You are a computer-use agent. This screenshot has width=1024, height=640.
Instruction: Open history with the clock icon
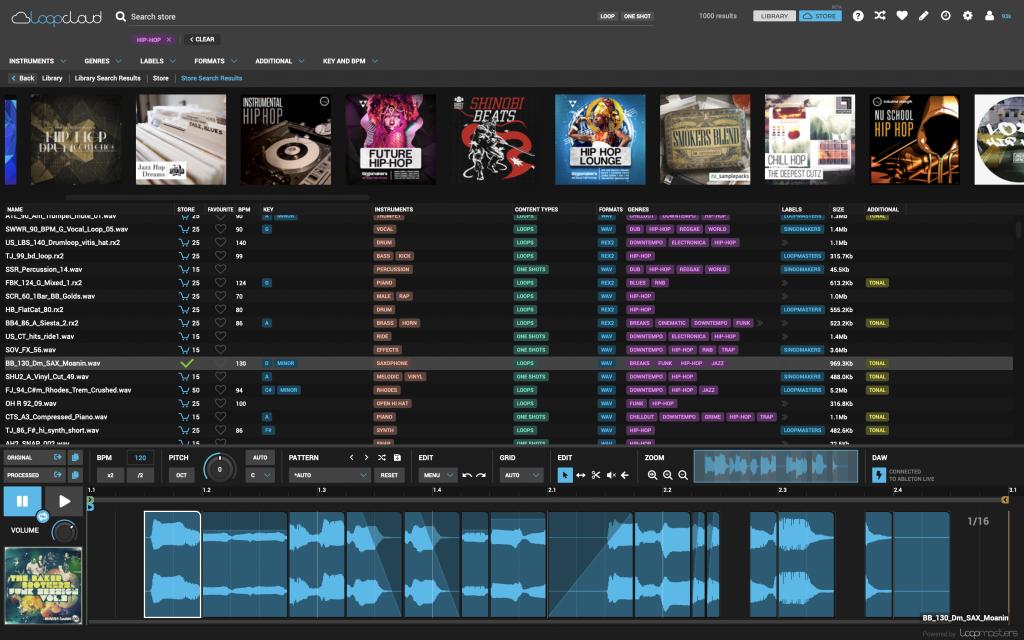pyautogui.click(x=946, y=15)
